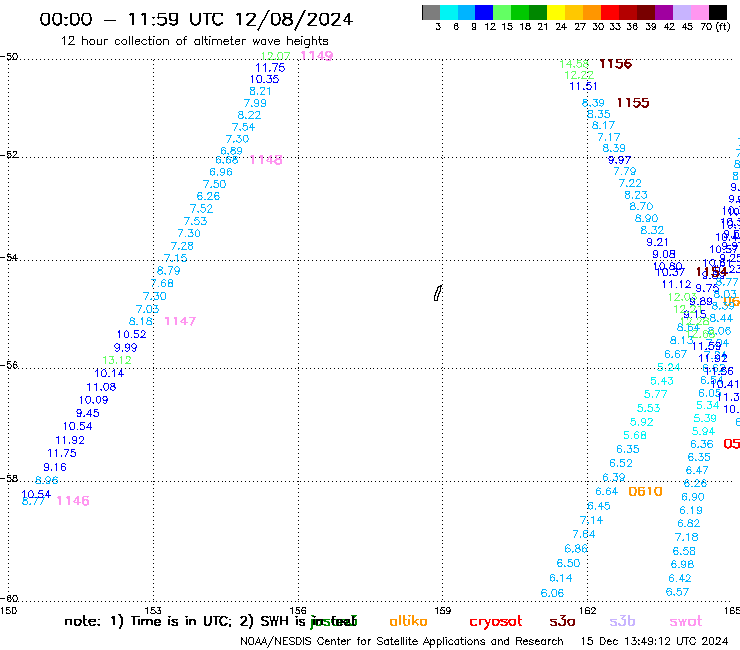Click the wave height value '7.28'

coord(182,246)
